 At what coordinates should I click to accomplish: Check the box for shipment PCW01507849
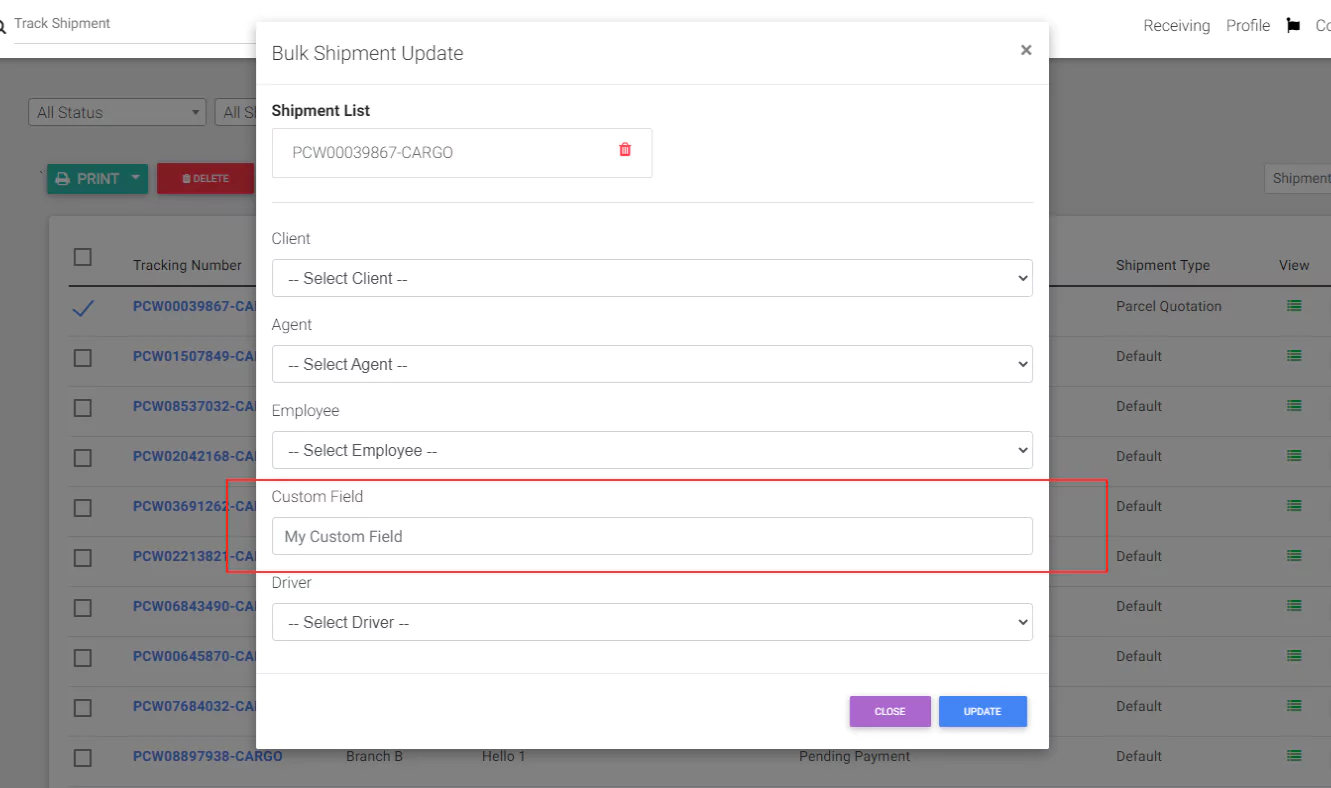click(x=83, y=357)
